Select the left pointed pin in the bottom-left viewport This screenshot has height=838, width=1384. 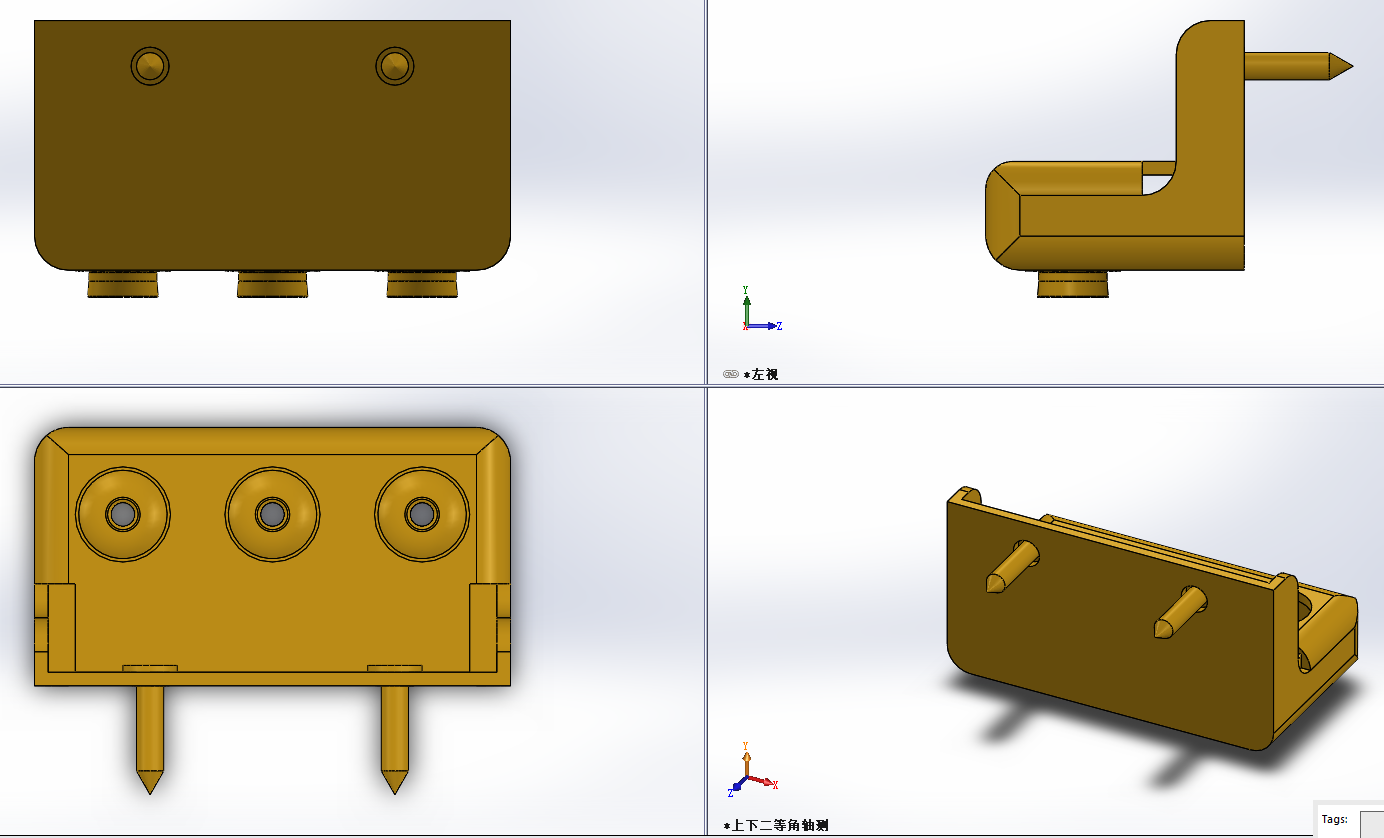[150, 739]
